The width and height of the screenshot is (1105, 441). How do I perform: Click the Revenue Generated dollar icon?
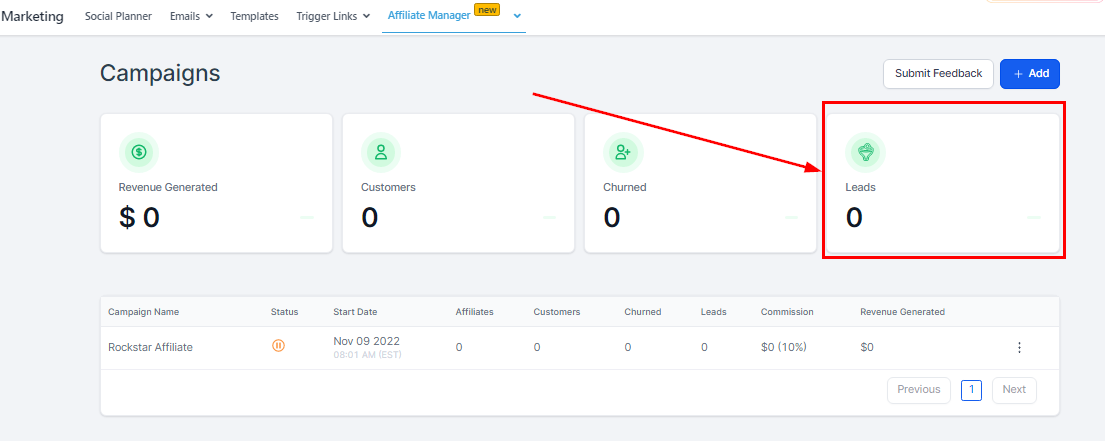pyautogui.click(x=139, y=152)
